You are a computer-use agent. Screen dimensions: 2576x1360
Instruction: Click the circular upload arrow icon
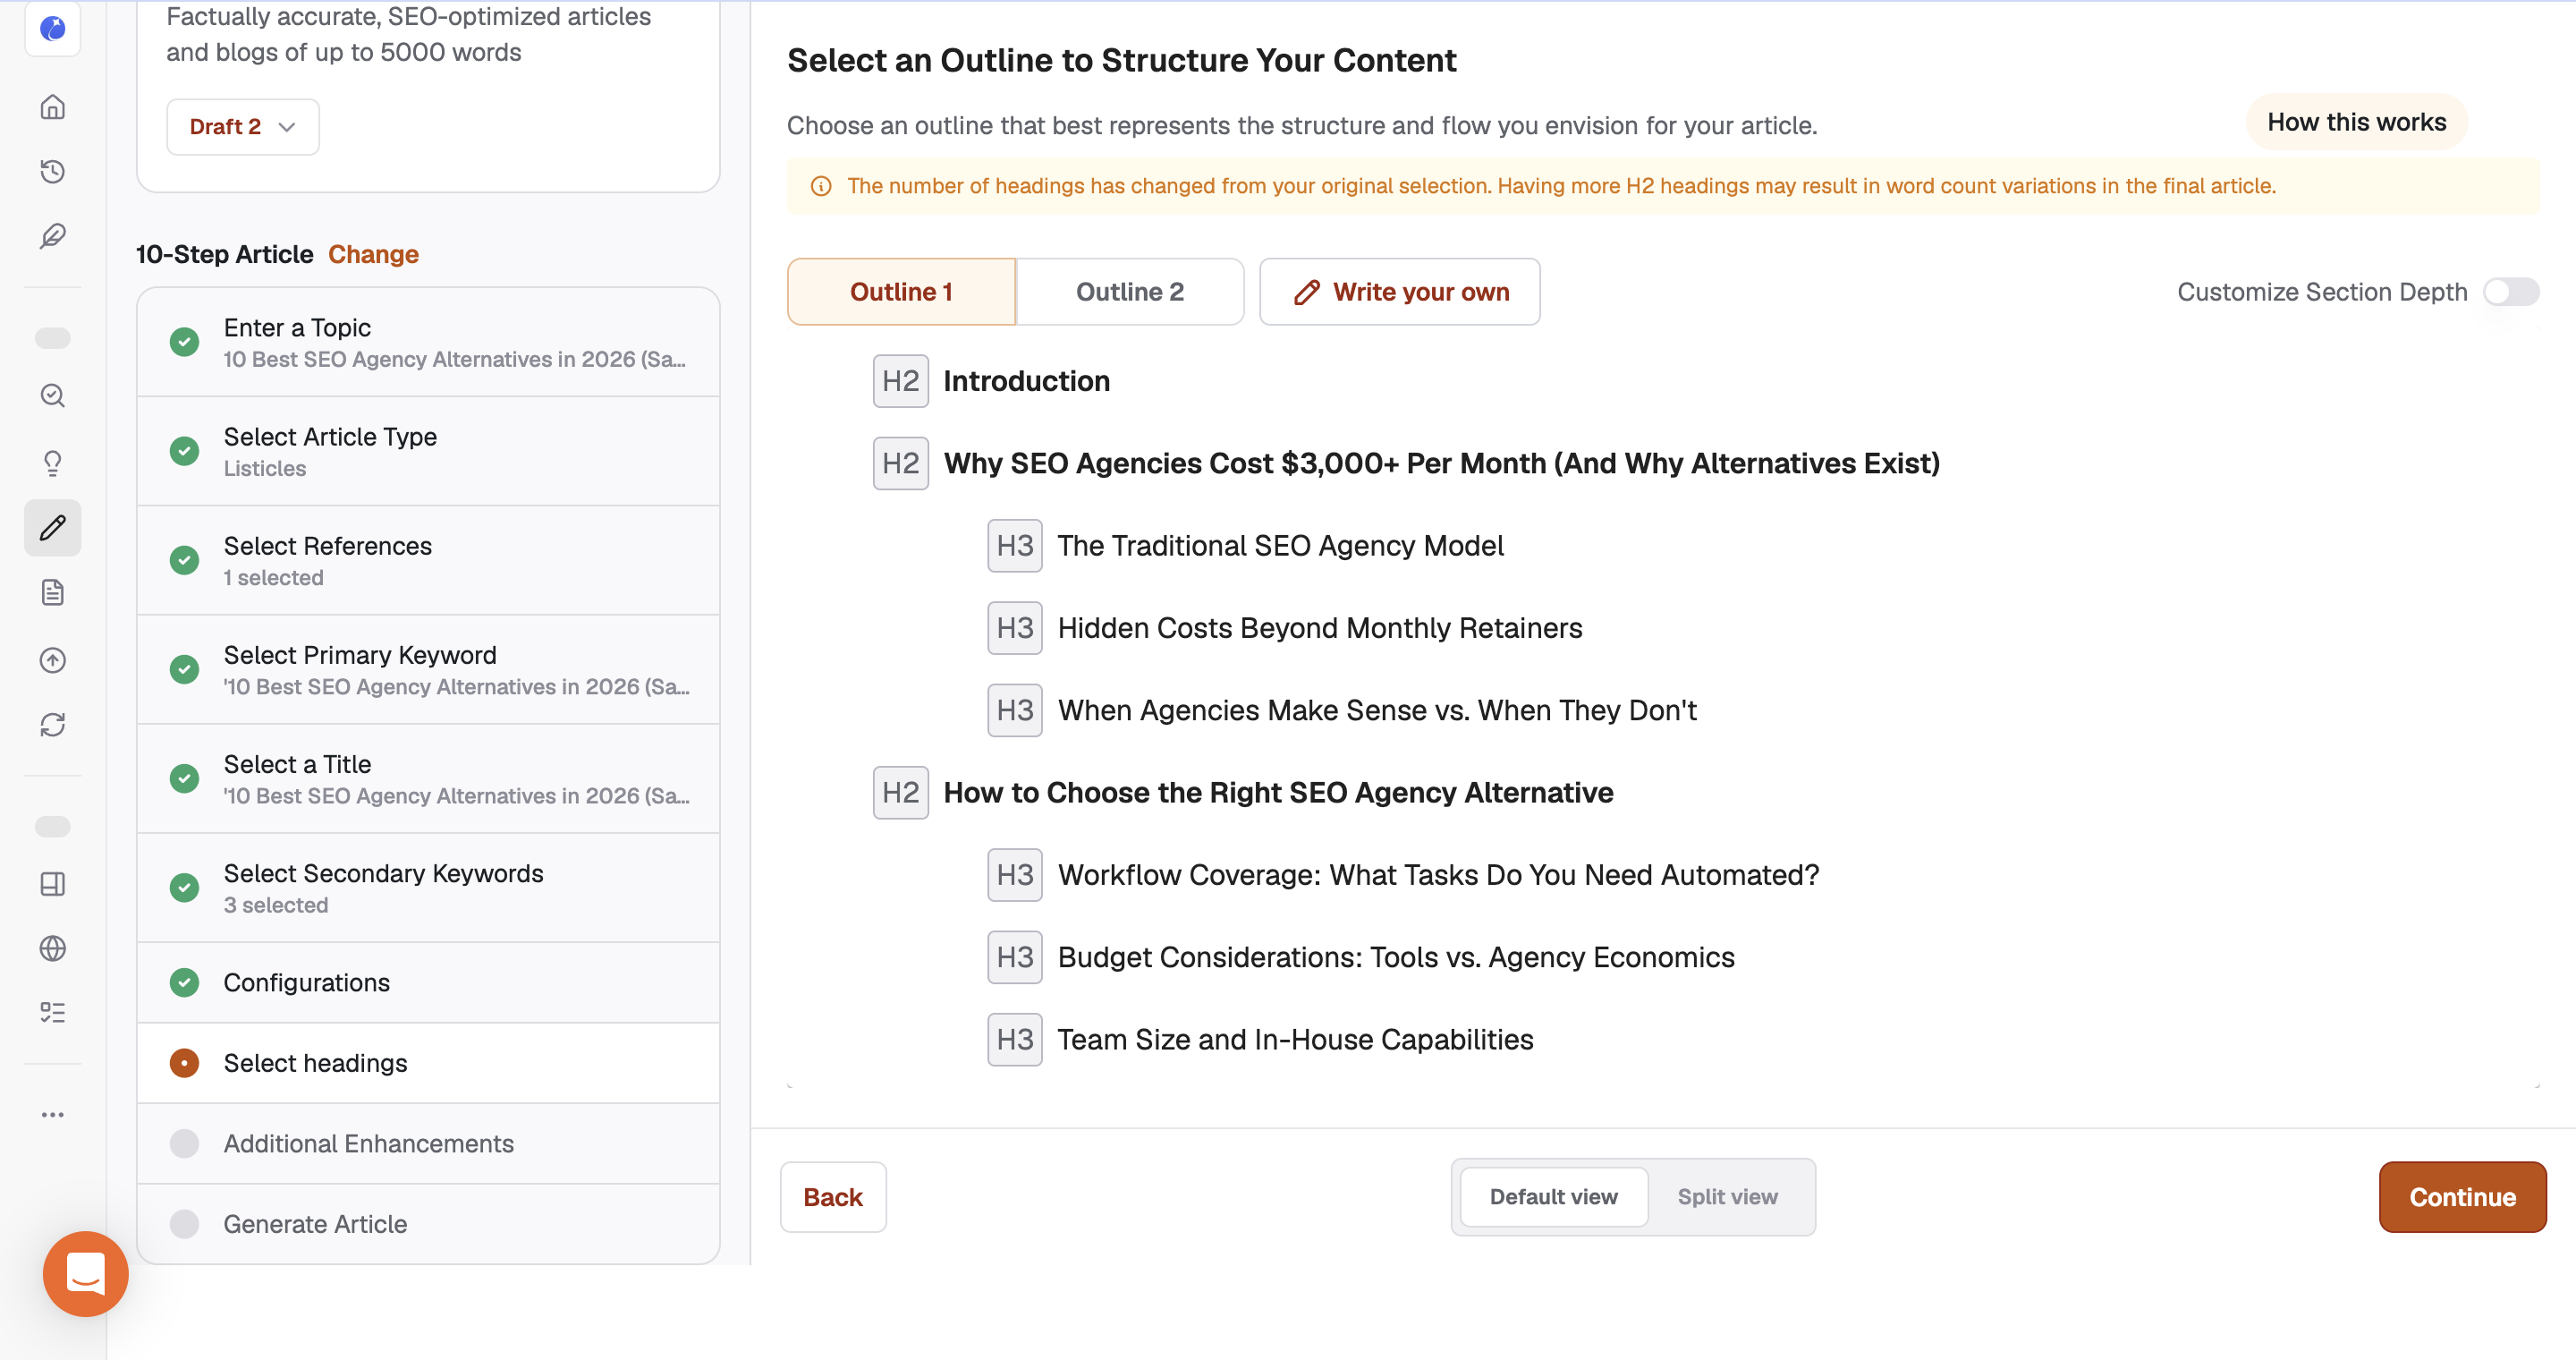click(53, 660)
